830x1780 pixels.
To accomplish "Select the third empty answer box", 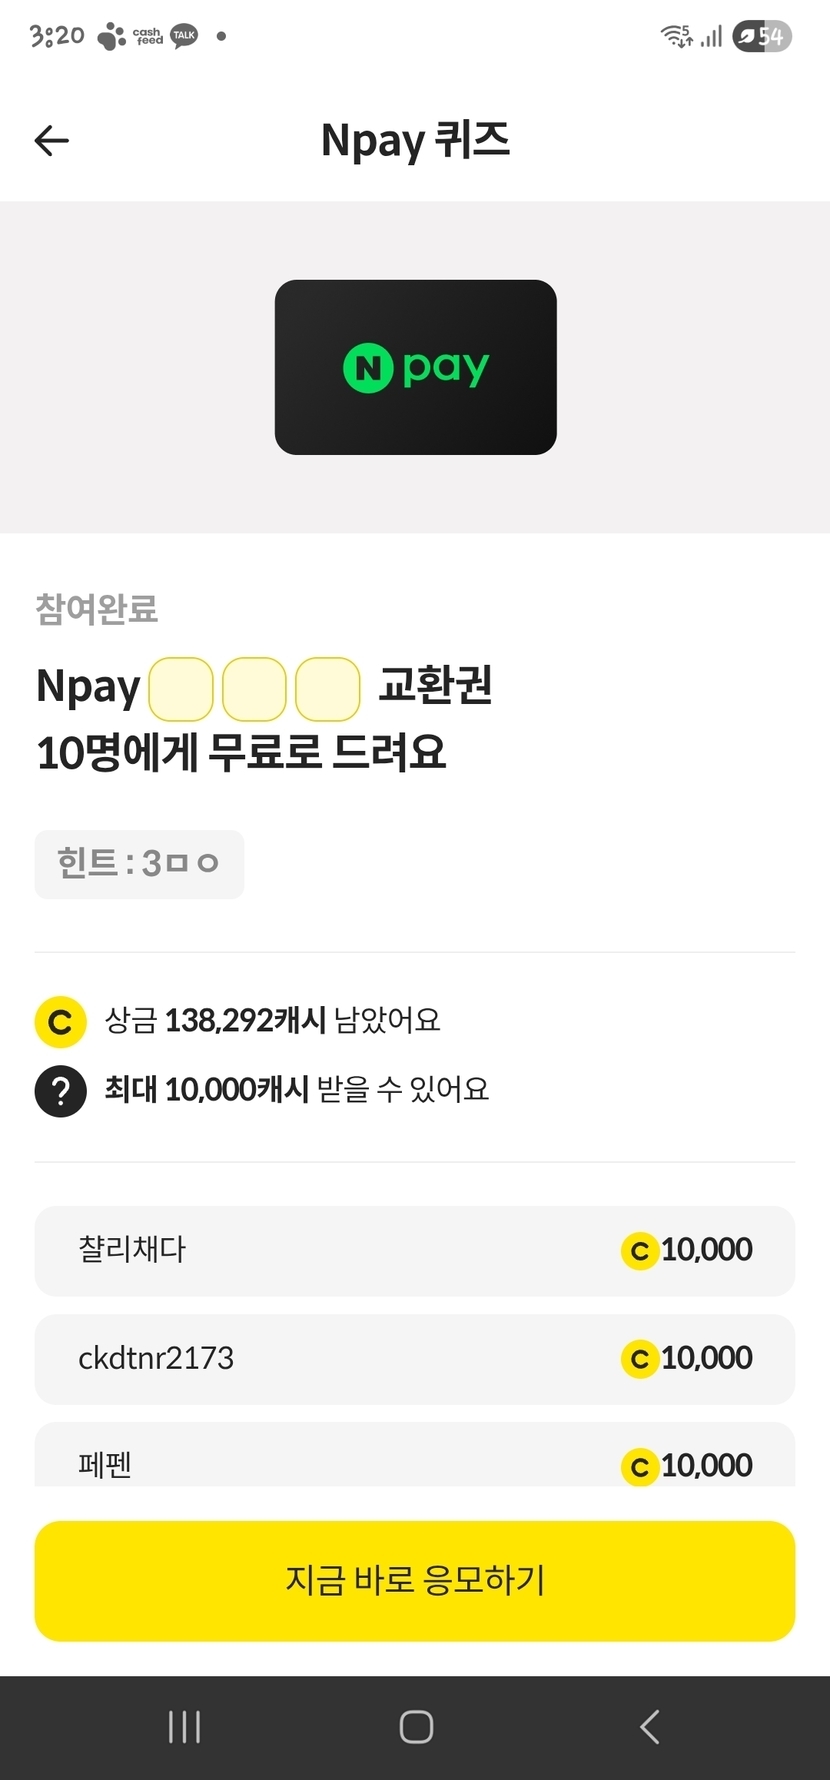I will pyautogui.click(x=328, y=689).
